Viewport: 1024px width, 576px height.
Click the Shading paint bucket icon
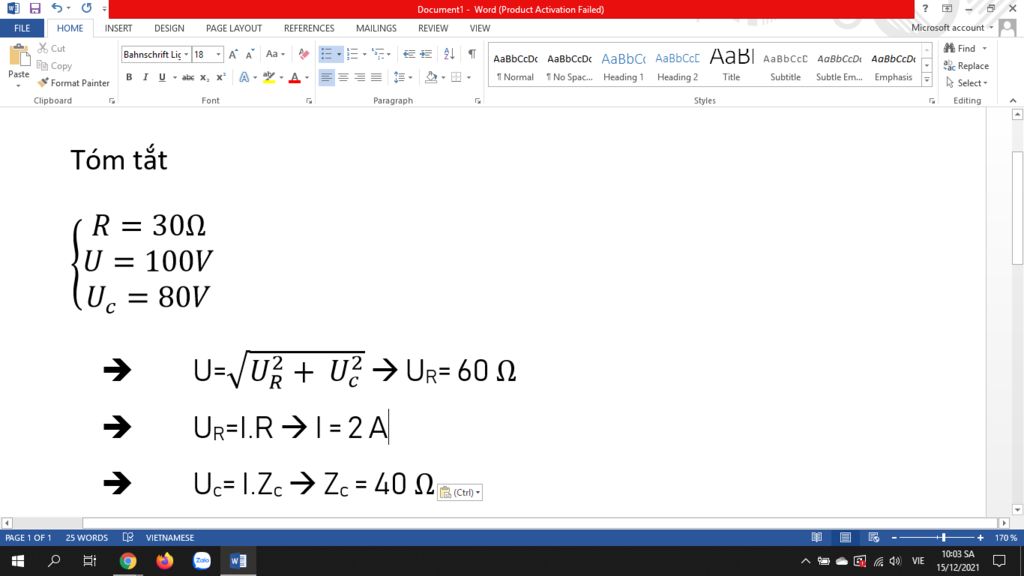tap(431, 77)
